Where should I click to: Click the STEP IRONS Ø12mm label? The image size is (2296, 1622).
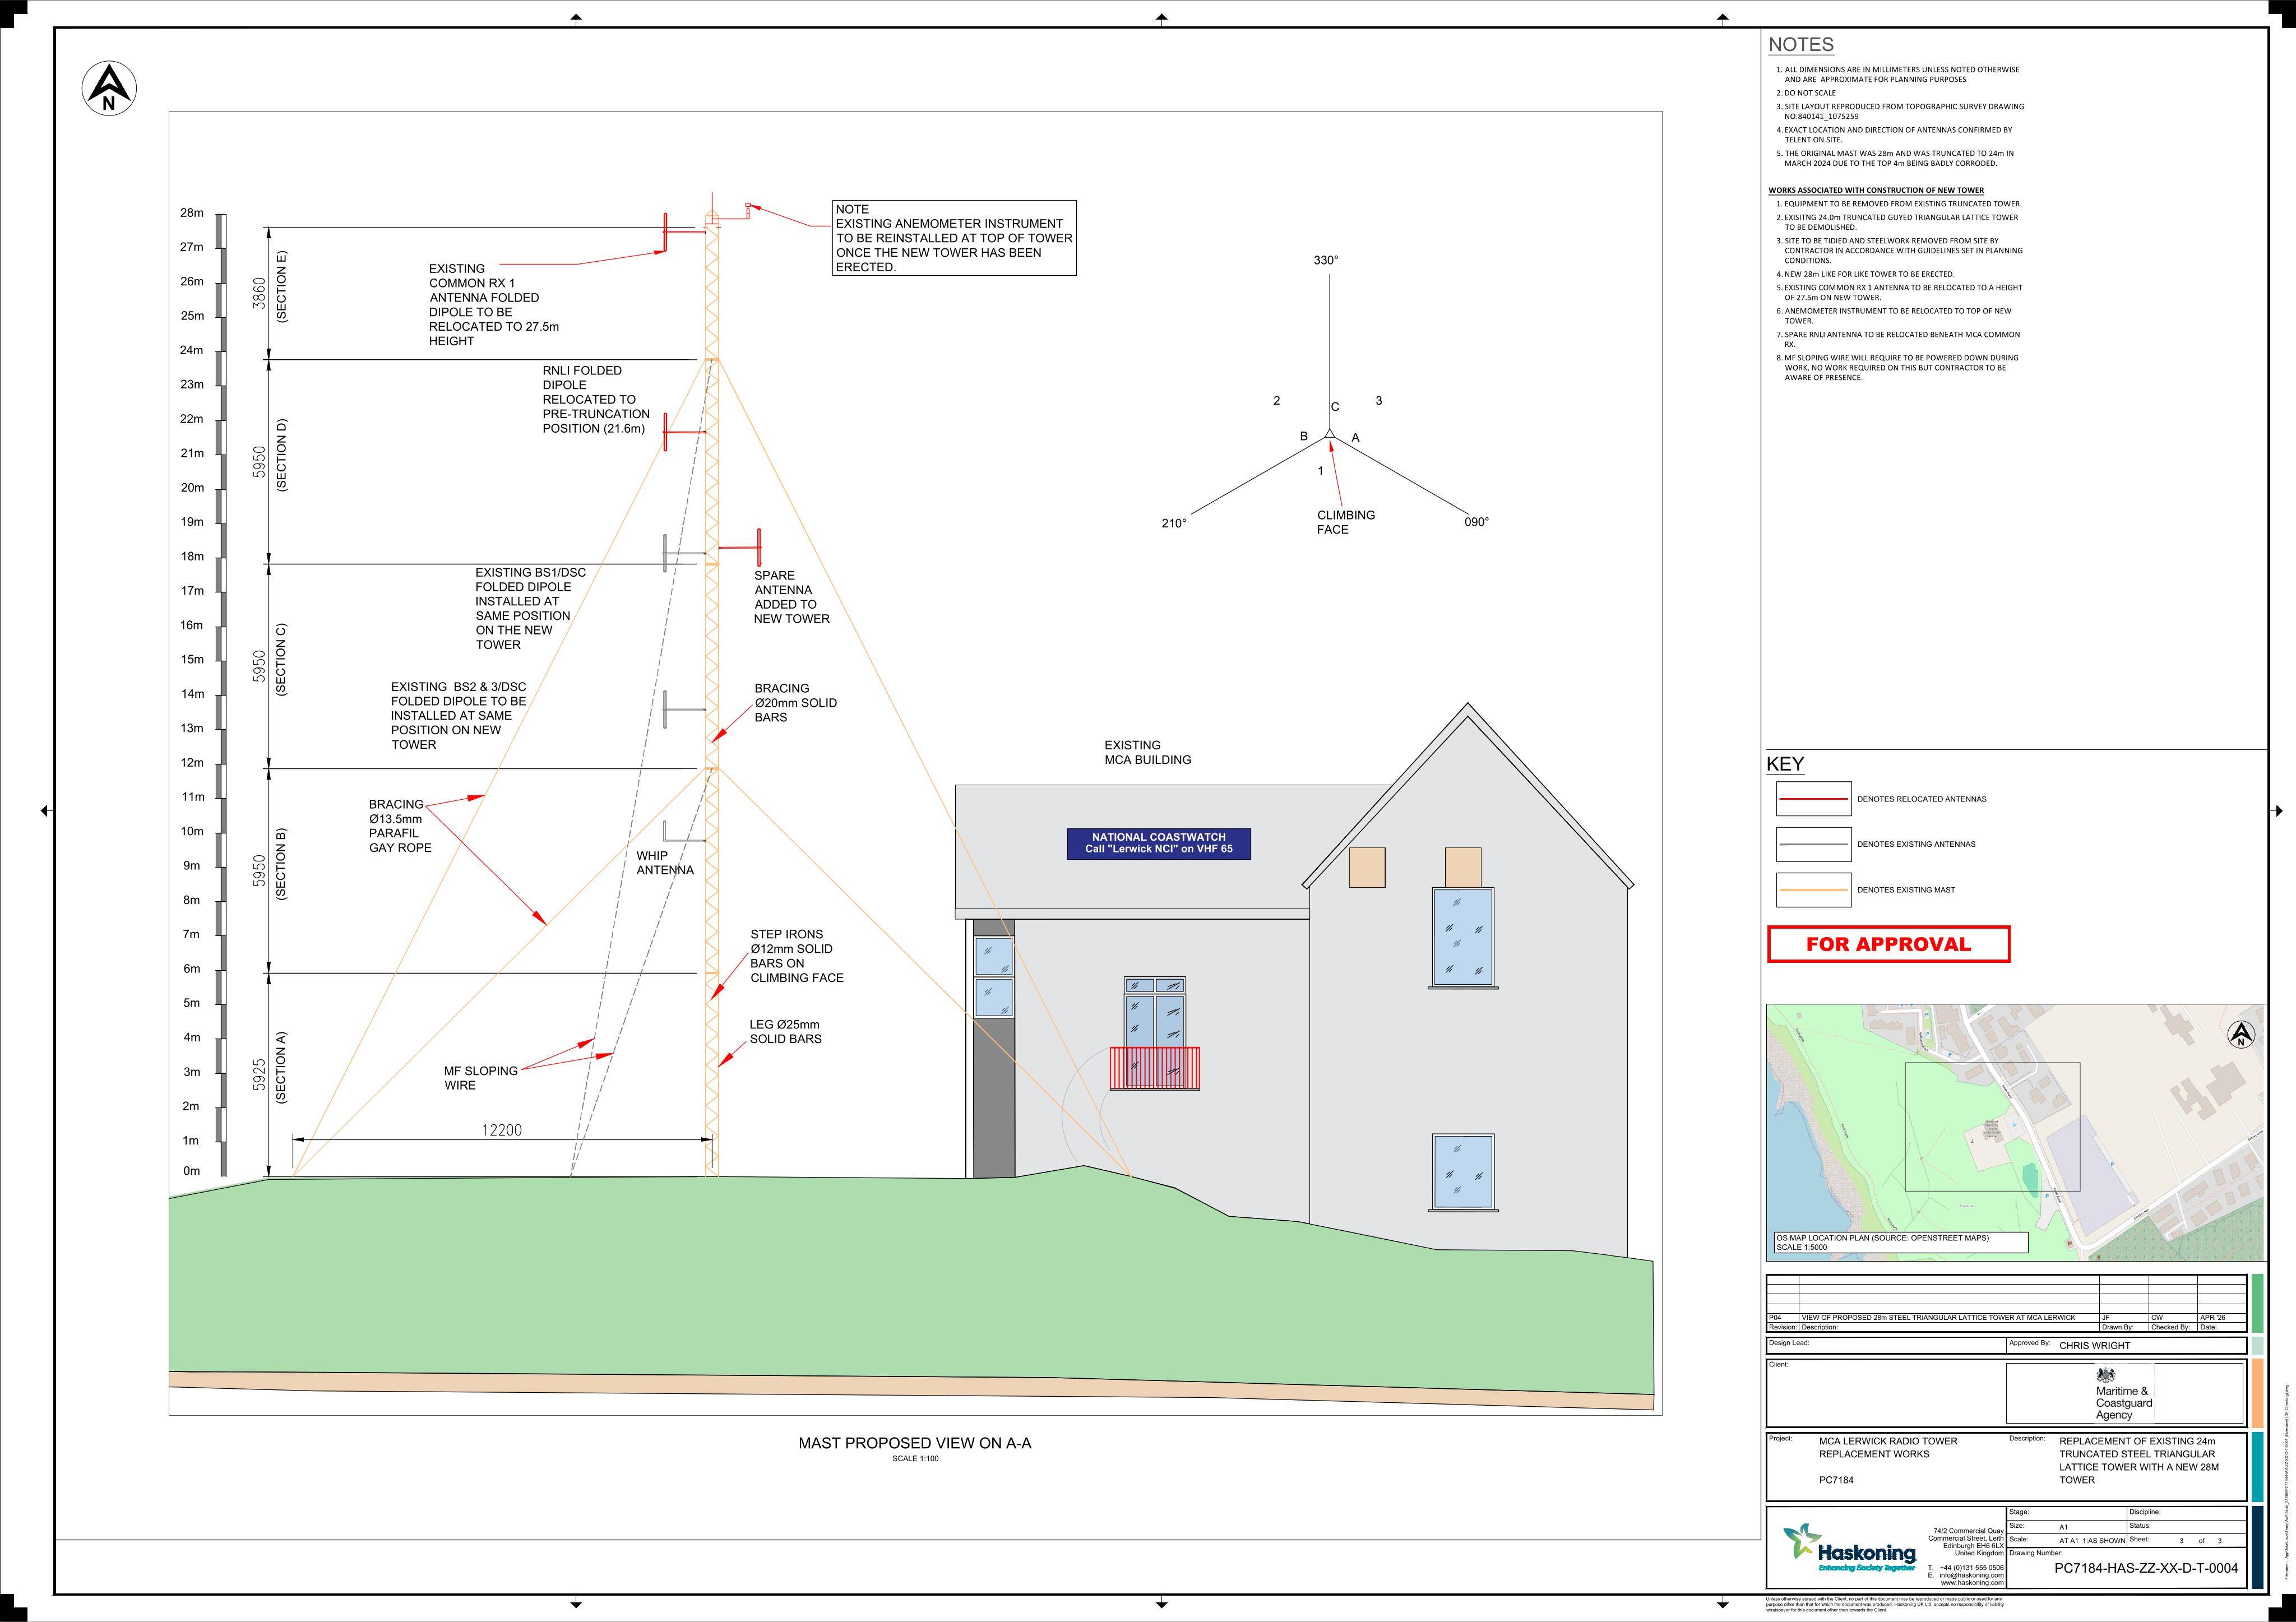coord(797,956)
